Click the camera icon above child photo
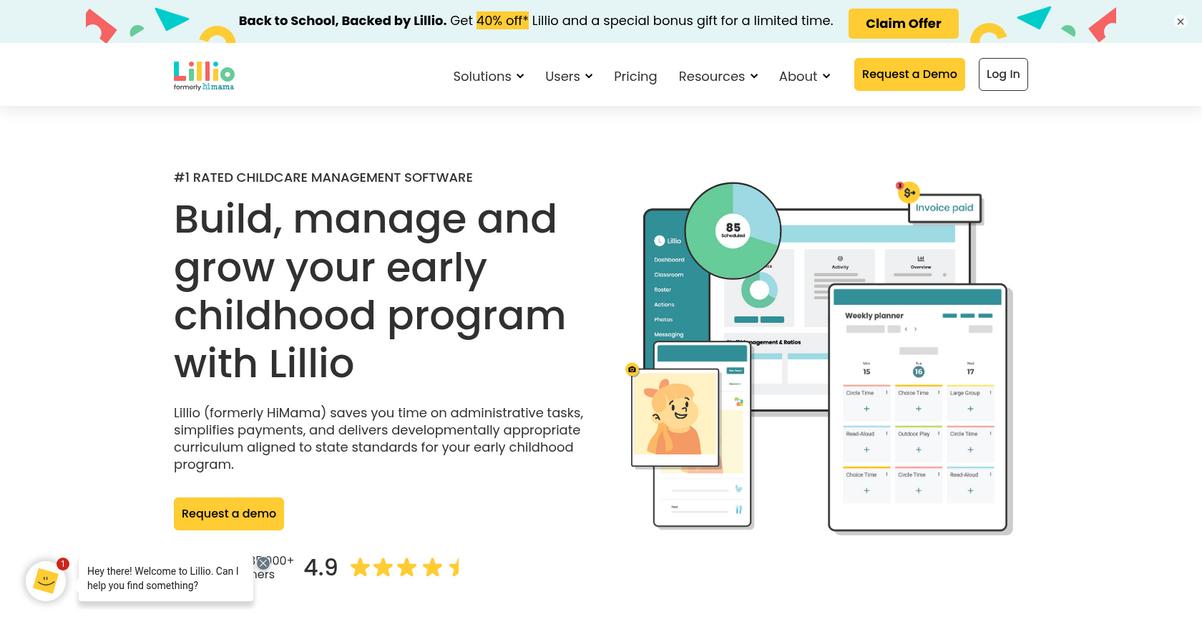1202x627 pixels. pyautogui.click(x=632, y=369)
